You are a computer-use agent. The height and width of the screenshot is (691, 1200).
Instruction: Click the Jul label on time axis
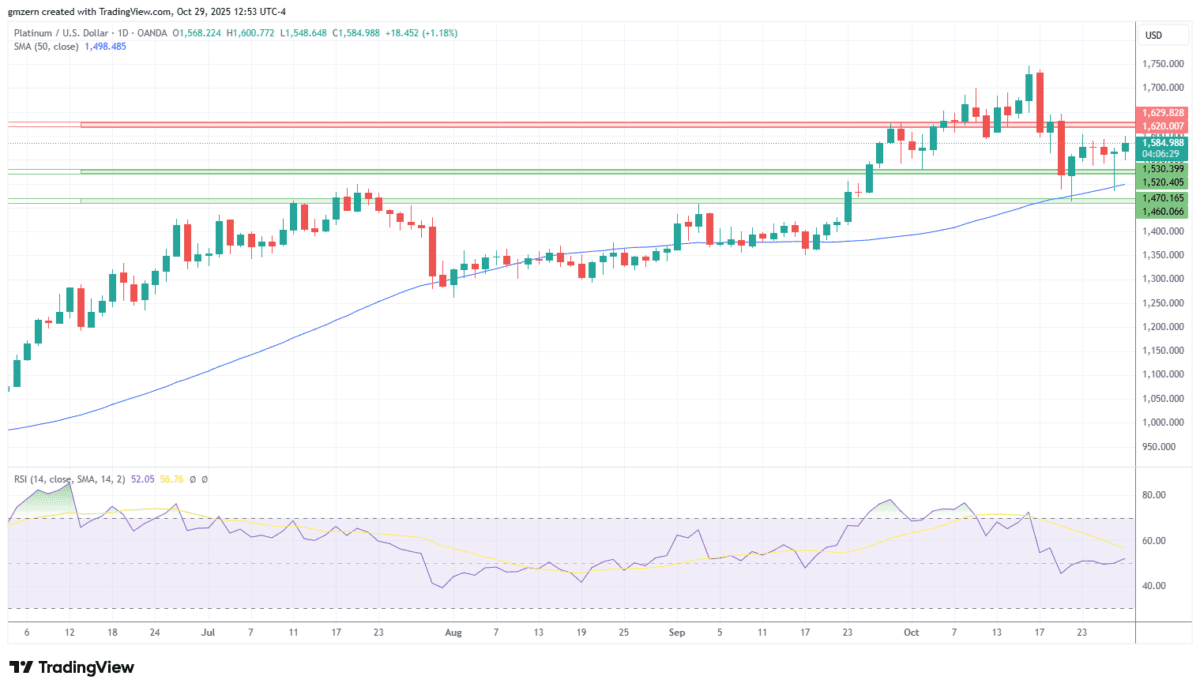(208, 632)
